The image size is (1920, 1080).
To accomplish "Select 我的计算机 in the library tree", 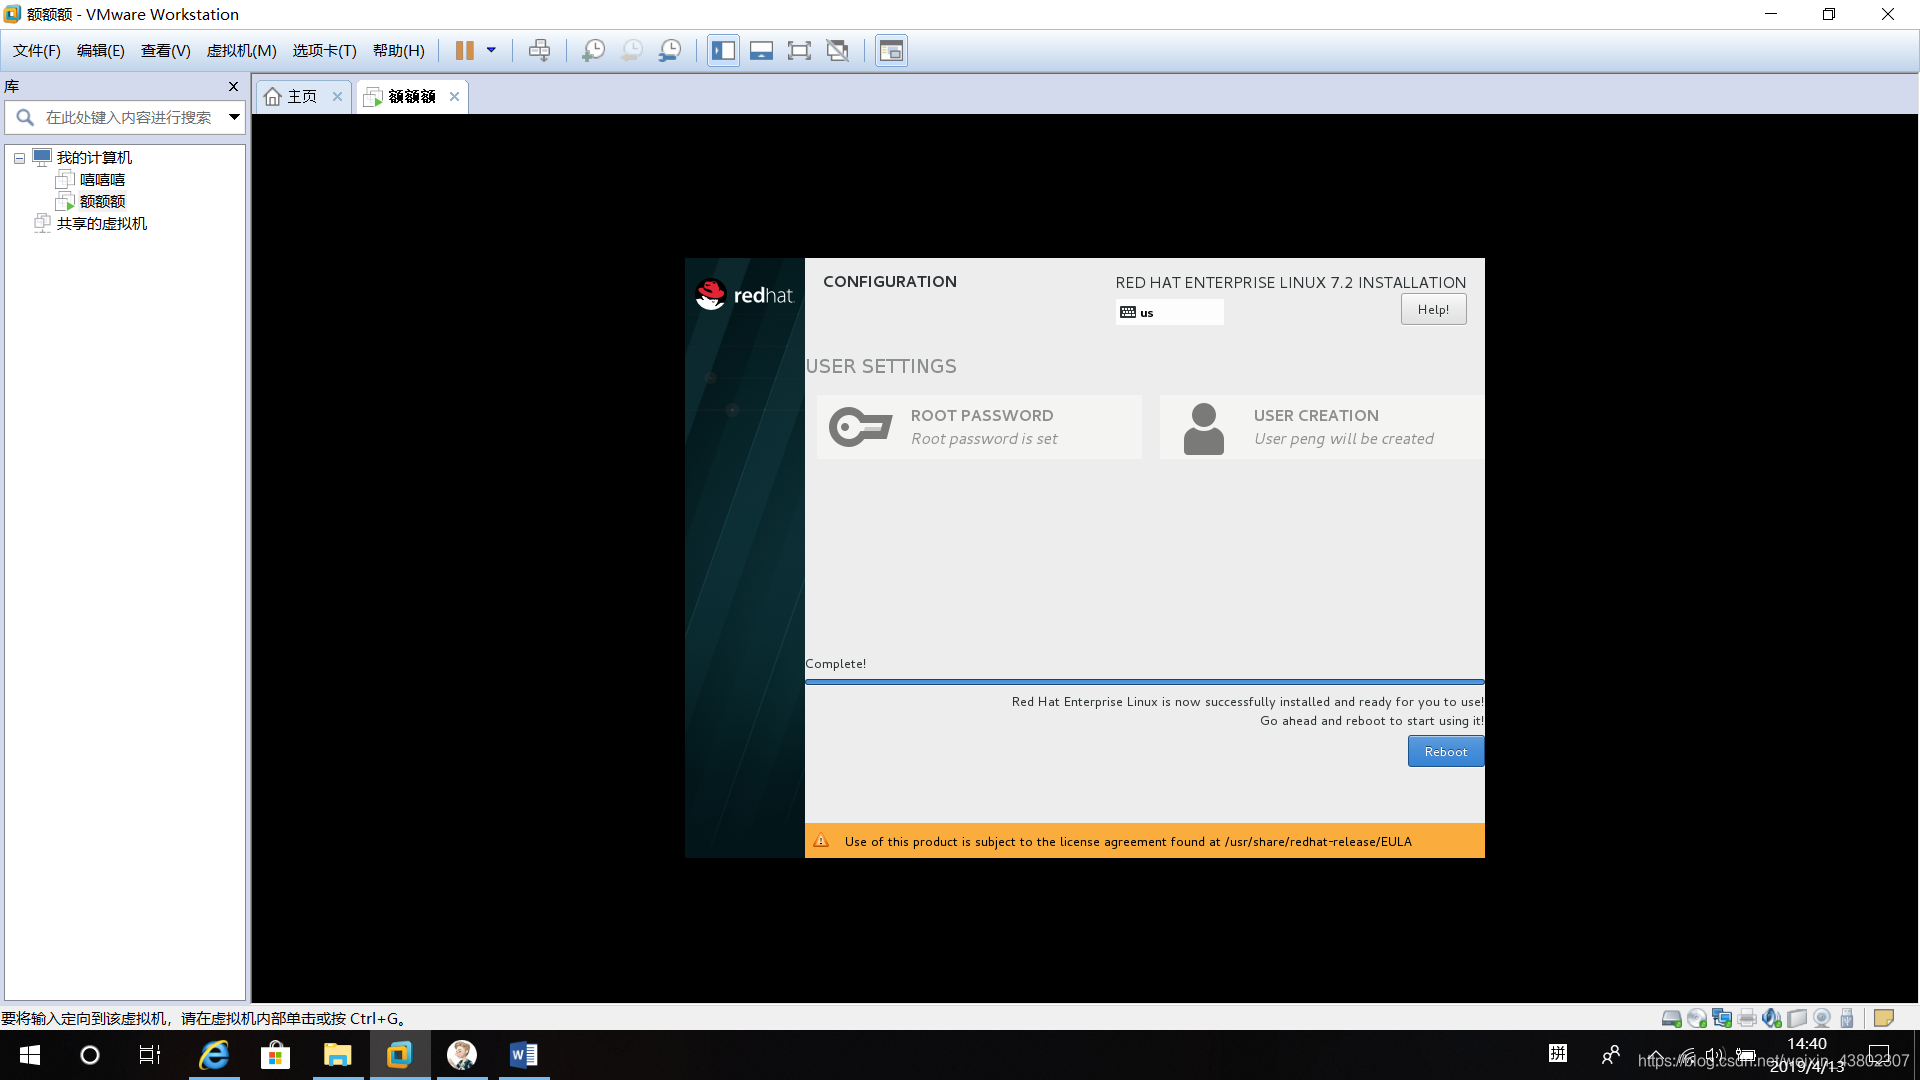I will 94,158.
